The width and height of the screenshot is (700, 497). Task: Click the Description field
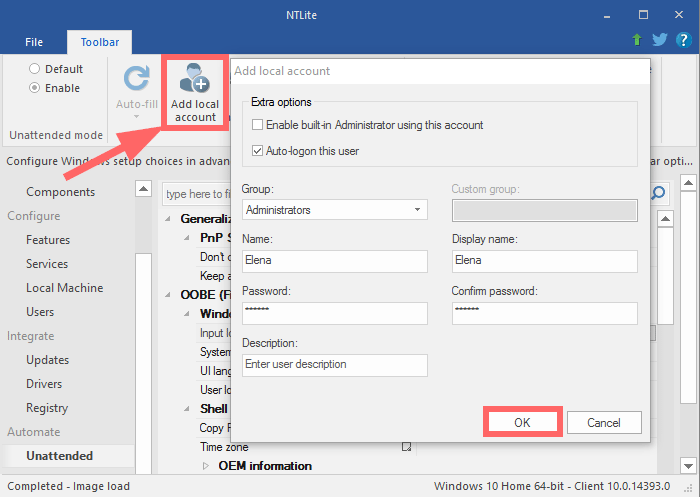click(x=335, y=365)
